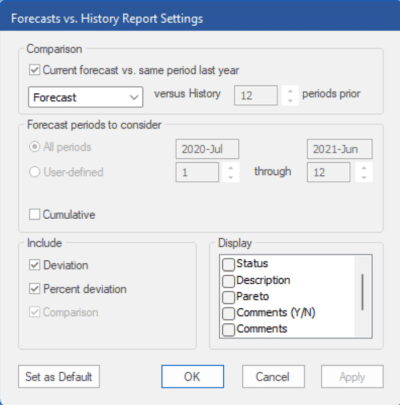The image size is (400, 405).
Task: Check the Comments (Y/N) display option
Action: coord(228,313)
